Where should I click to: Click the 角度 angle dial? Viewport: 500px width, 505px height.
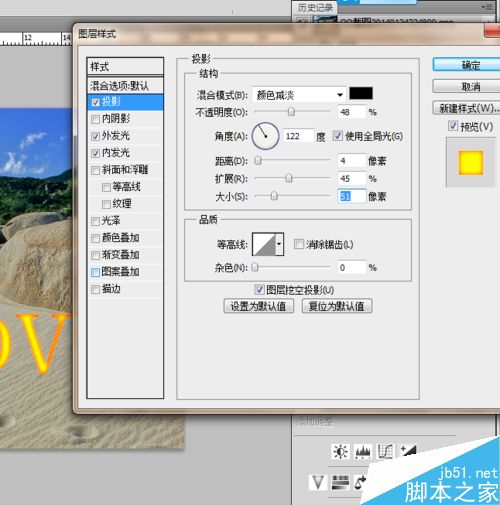pos(265,136)
